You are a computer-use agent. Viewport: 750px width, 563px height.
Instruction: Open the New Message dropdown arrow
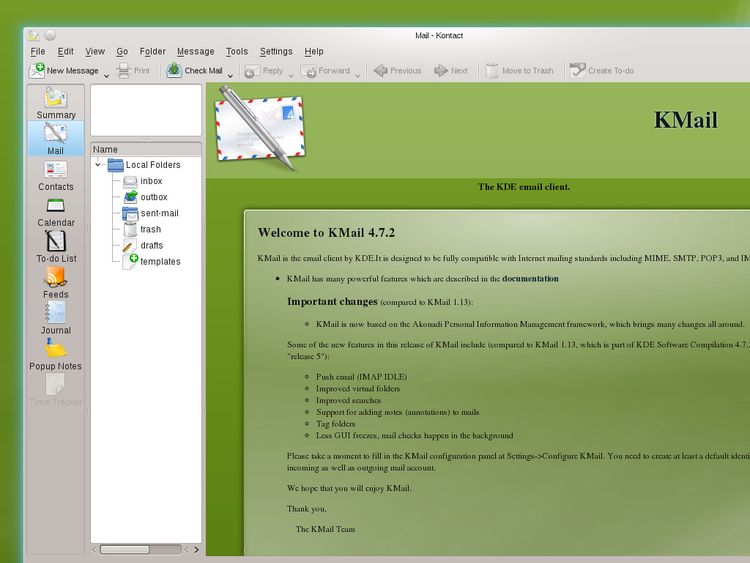click(107, 73)
